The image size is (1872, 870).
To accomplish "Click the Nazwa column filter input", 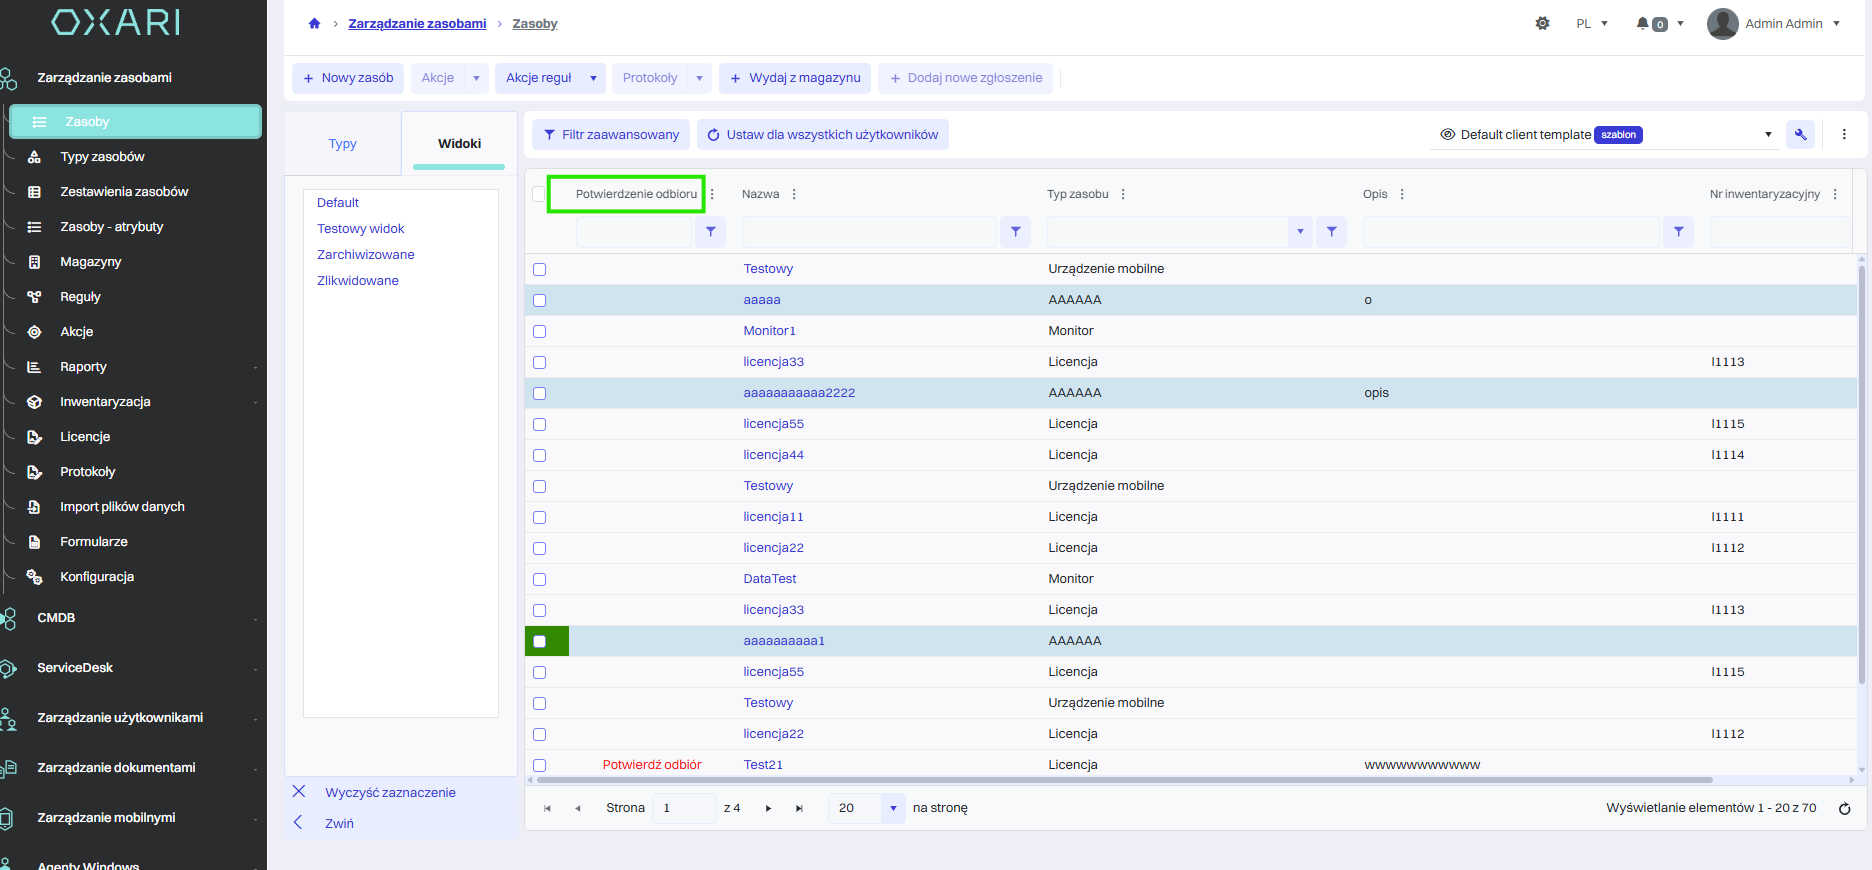I will tap(869, 231).
